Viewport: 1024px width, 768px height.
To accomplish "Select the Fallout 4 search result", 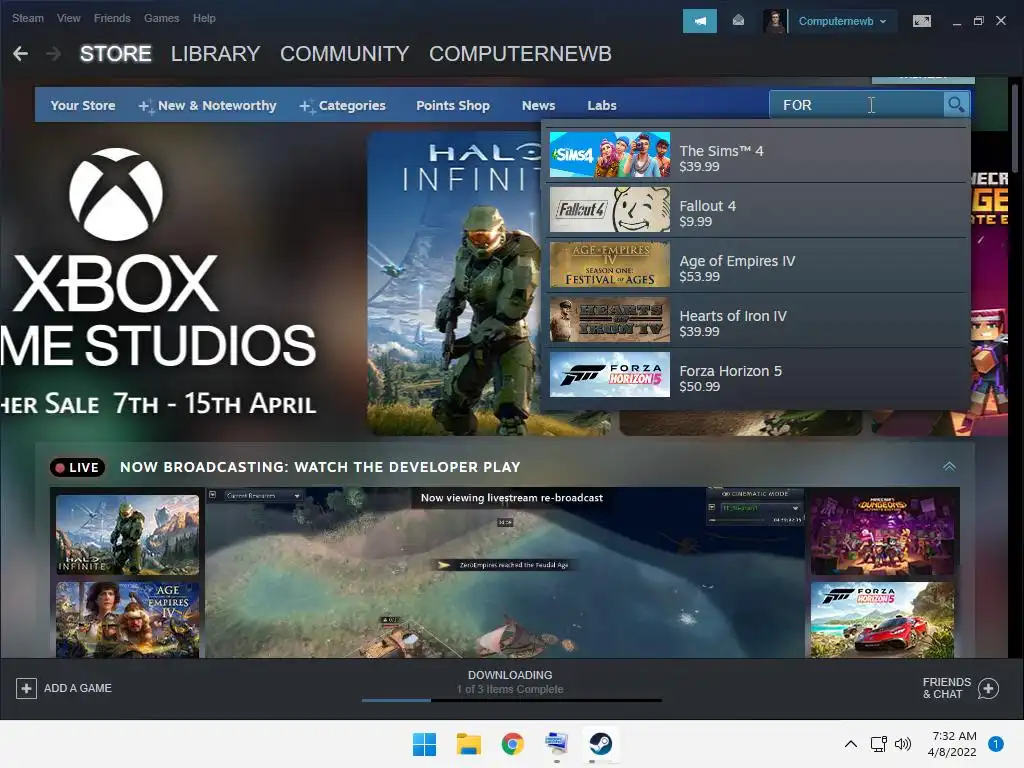I will click(758, 210).
